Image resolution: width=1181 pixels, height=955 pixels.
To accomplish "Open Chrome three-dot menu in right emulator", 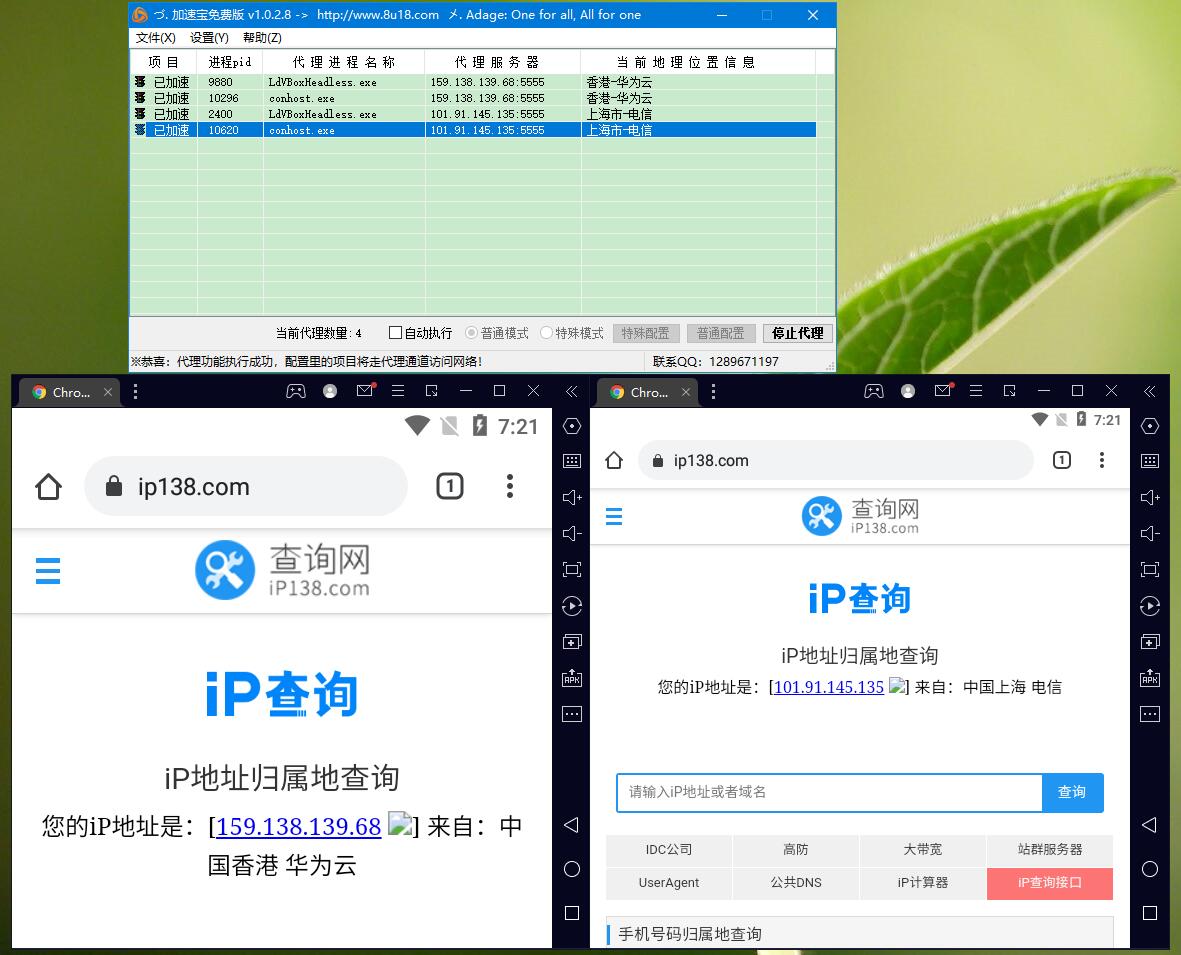I will pos(1101,460).
